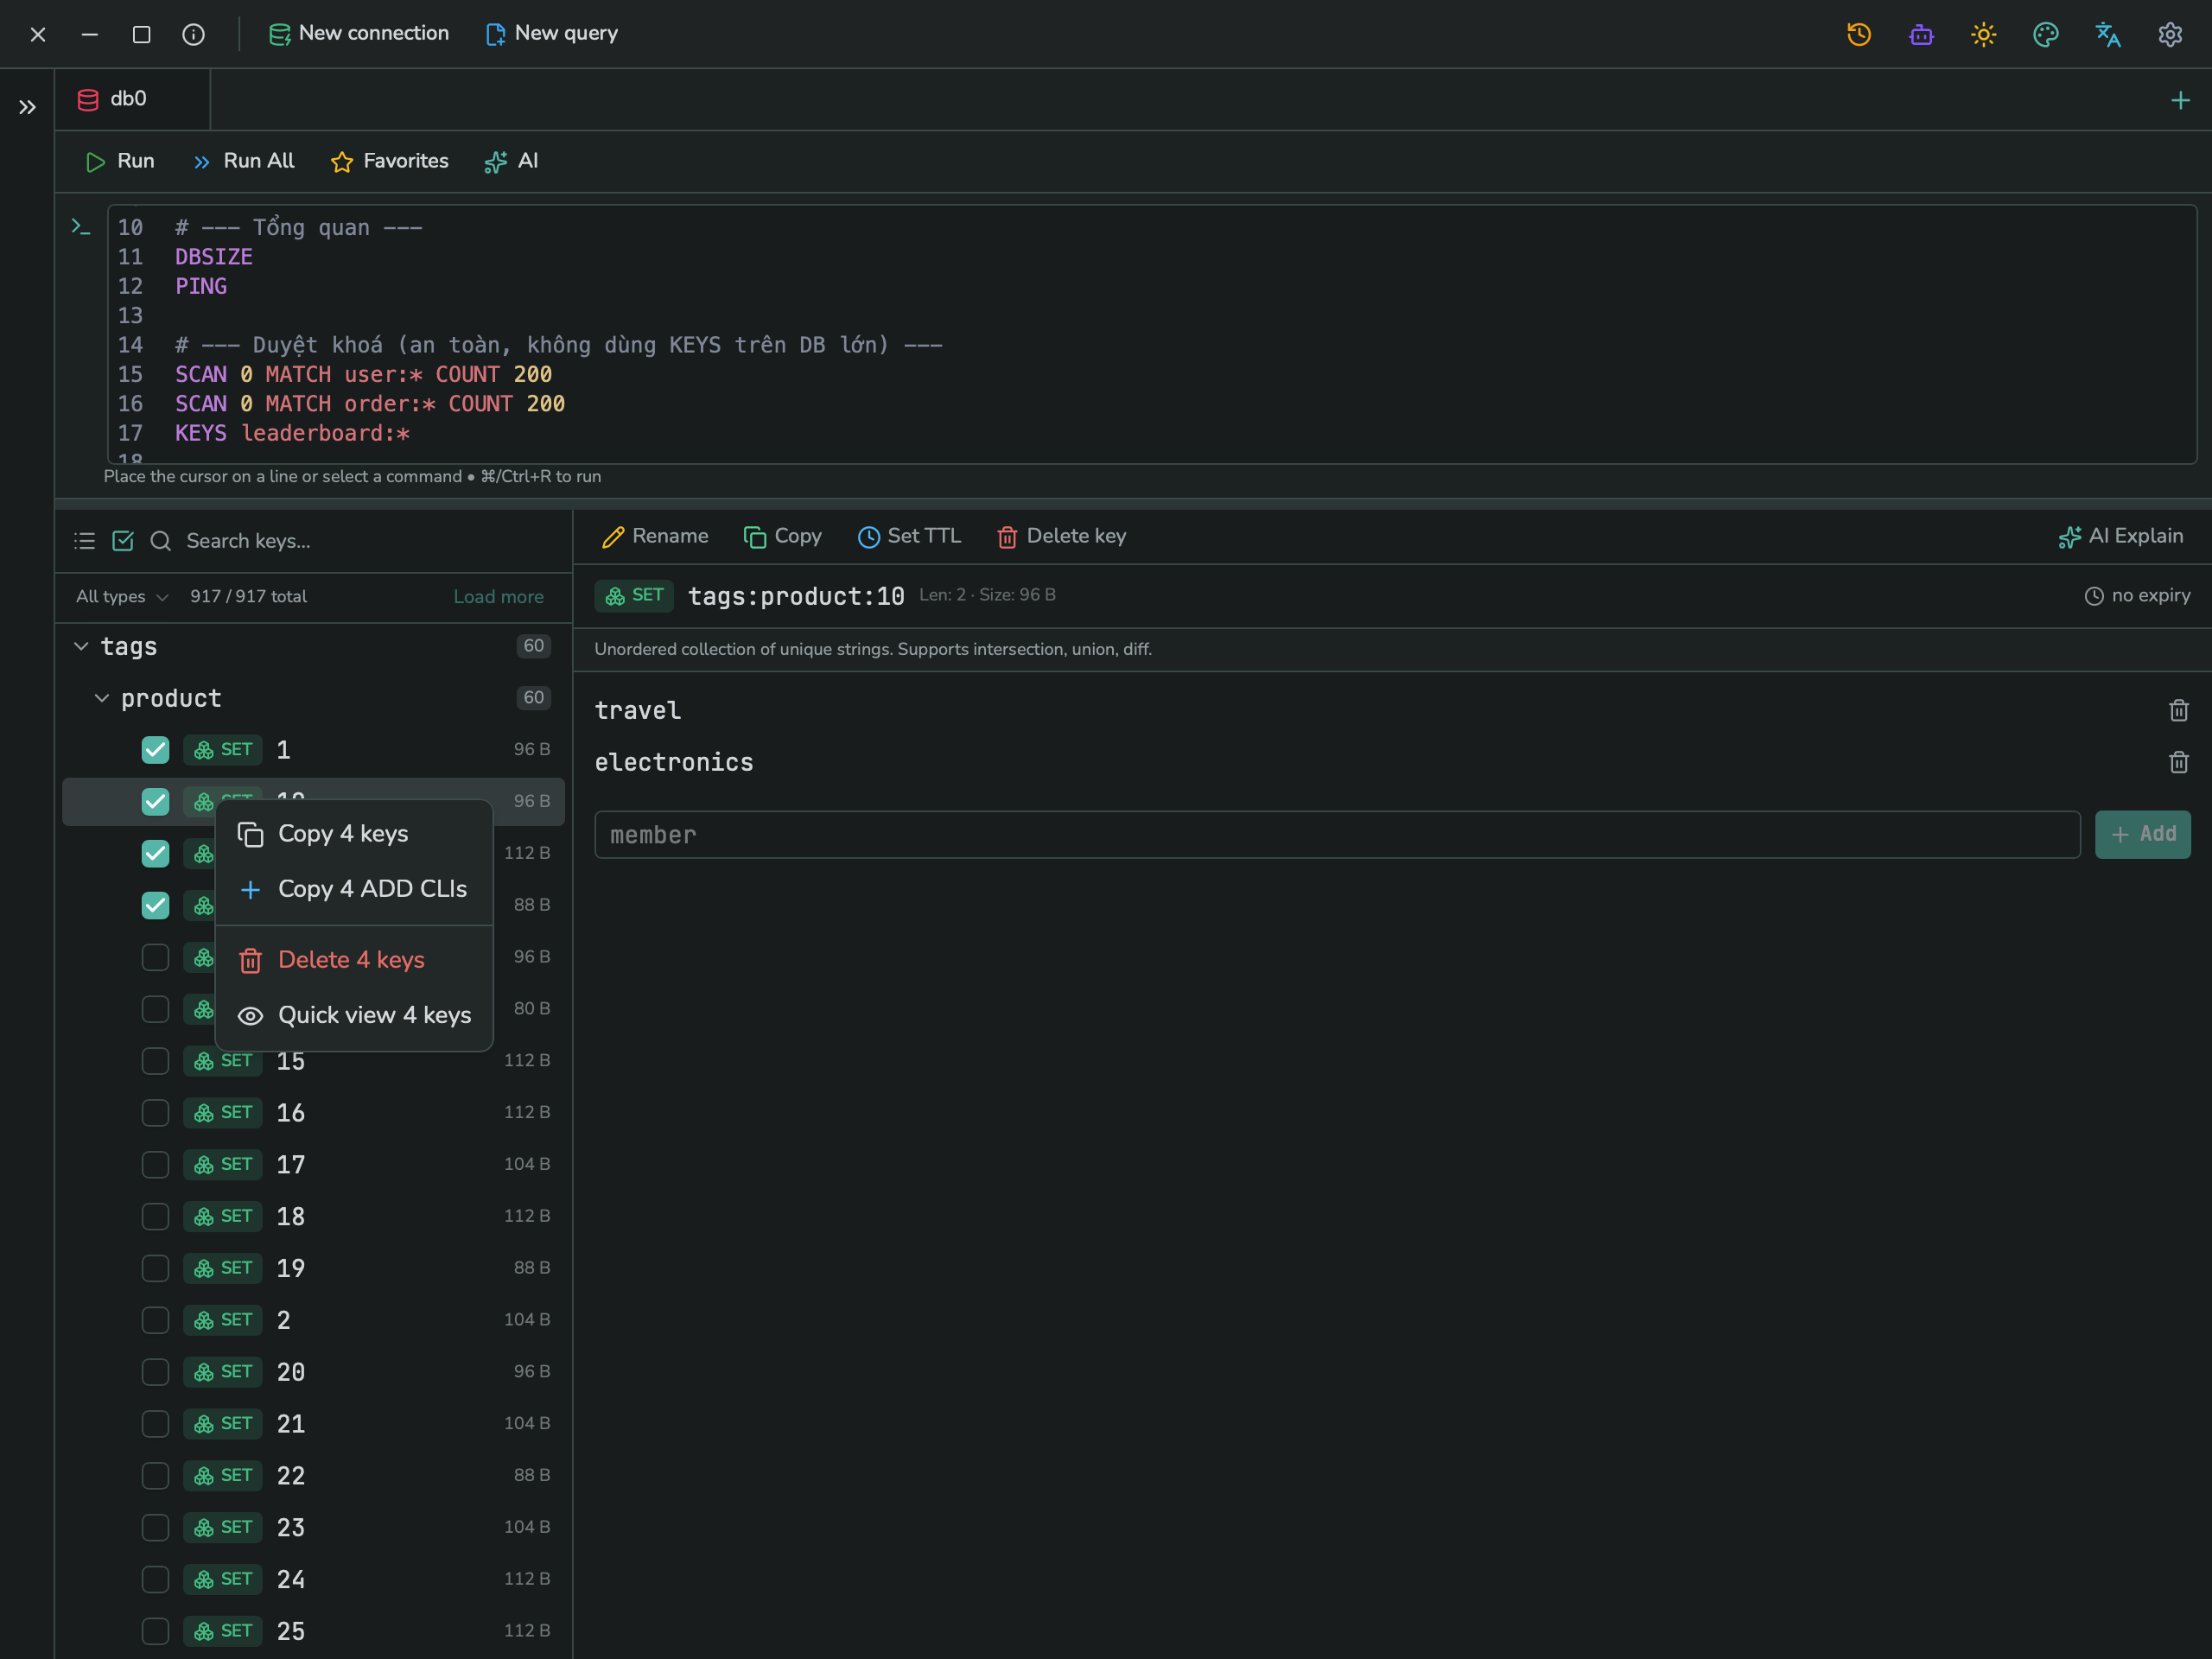This screenshot has height=1659, width=2212.
Task: Tick the checkbox for key 19
Action: point(155,1268)
